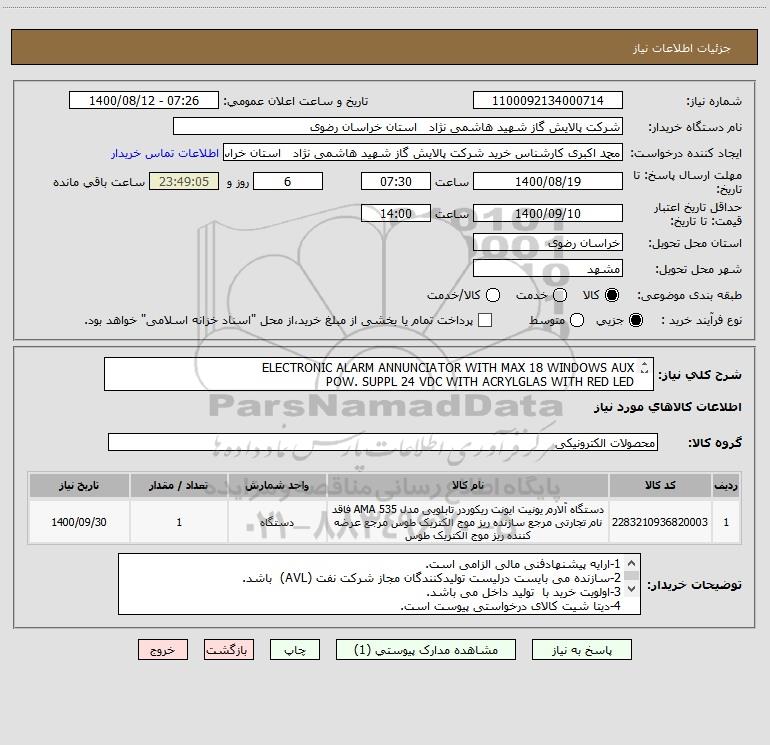Open مشاهده مدارک پیوستی (1) button

coord(426,650)
